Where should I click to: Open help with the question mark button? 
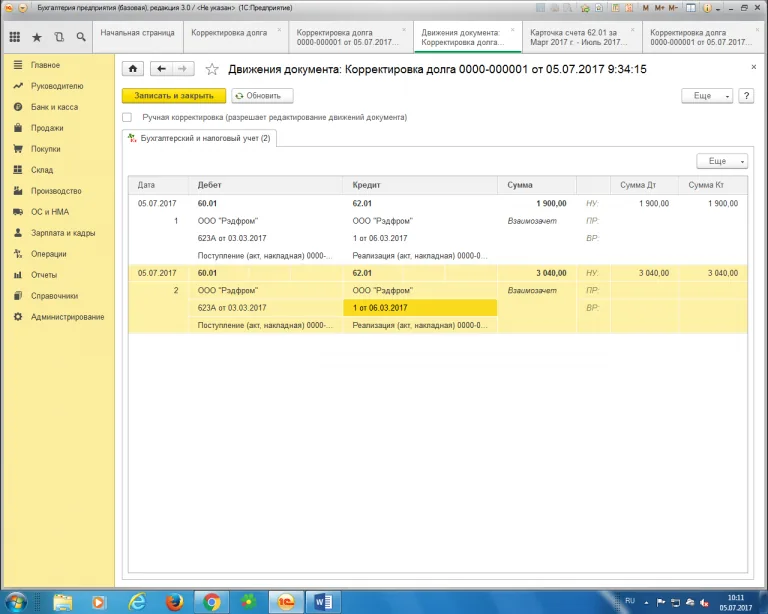[x=746, y=96]
